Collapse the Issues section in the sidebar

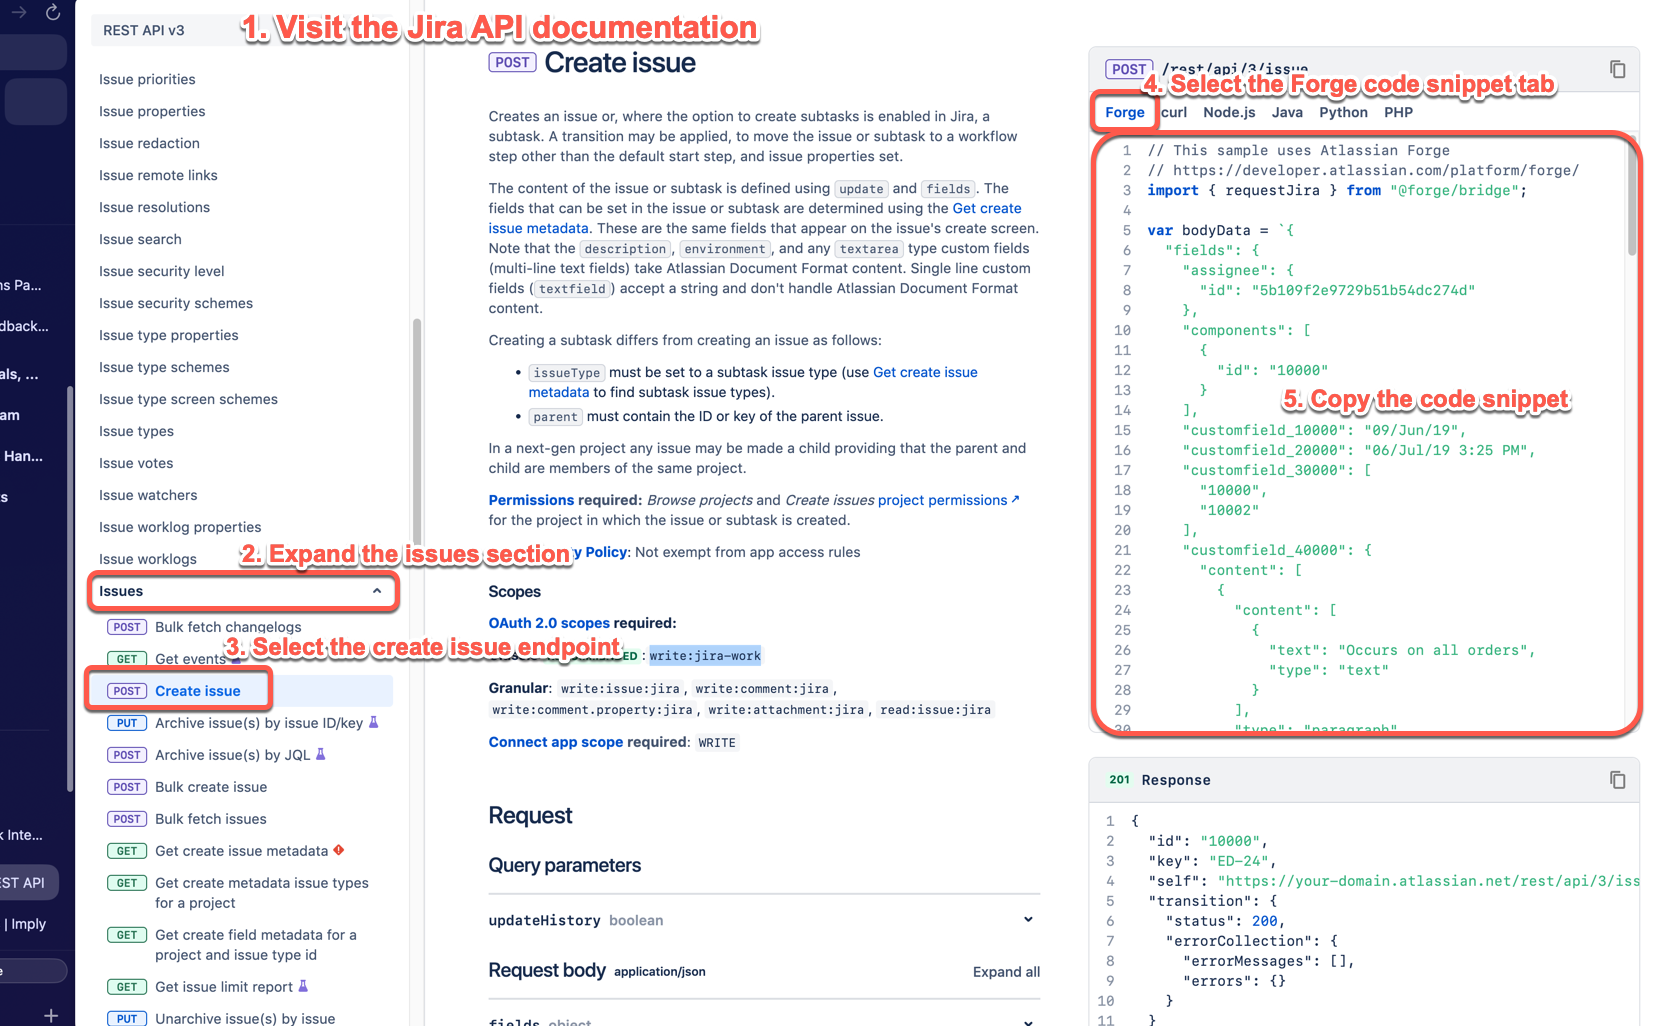click(377, 591)
